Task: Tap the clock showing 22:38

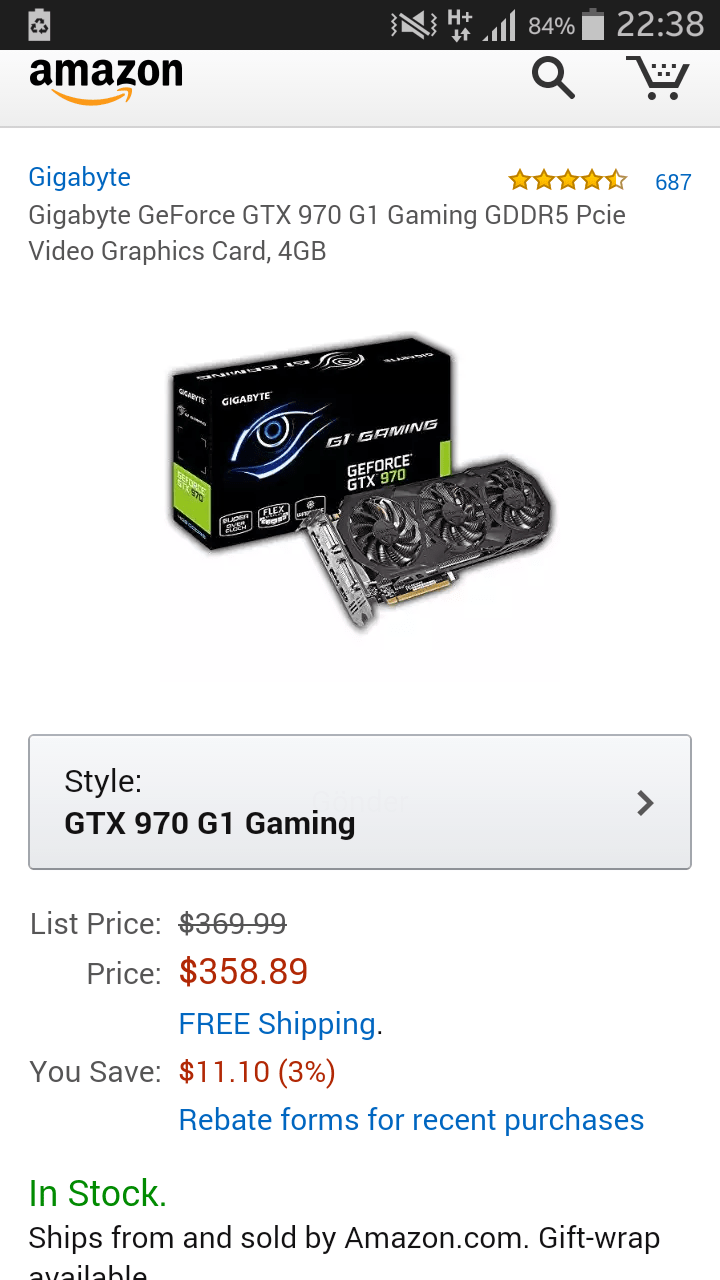Action: [660, 25]
